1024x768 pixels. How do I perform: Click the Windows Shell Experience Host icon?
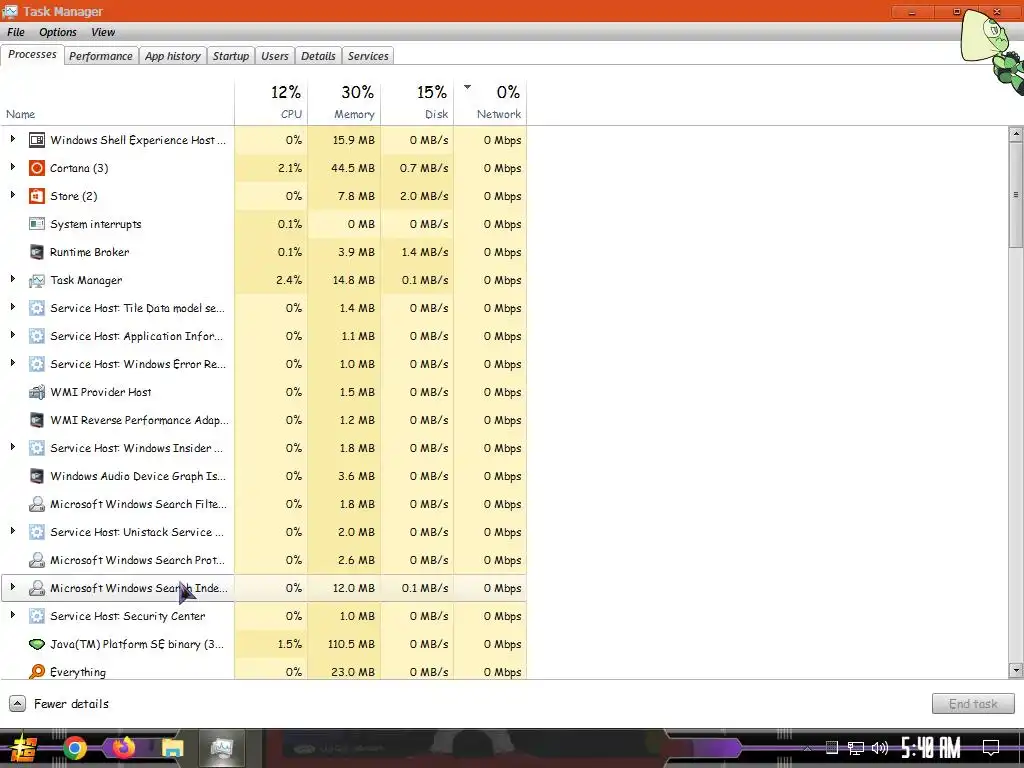tap(37, 140)
